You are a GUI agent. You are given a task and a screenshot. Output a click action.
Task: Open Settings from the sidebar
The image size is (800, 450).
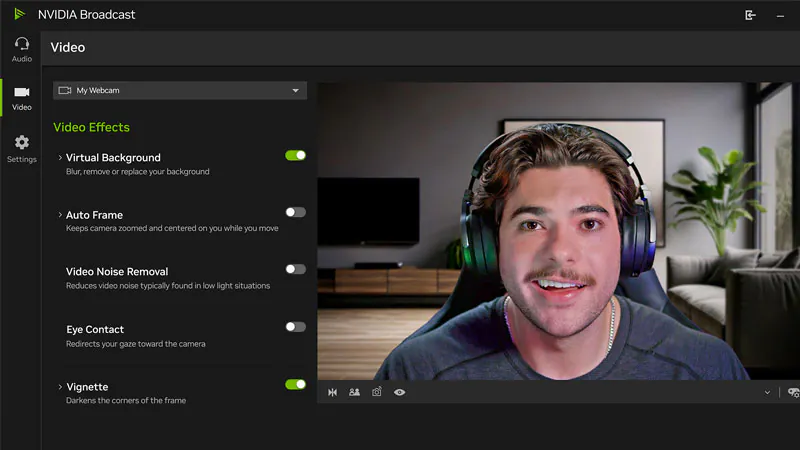coord(21,149)
